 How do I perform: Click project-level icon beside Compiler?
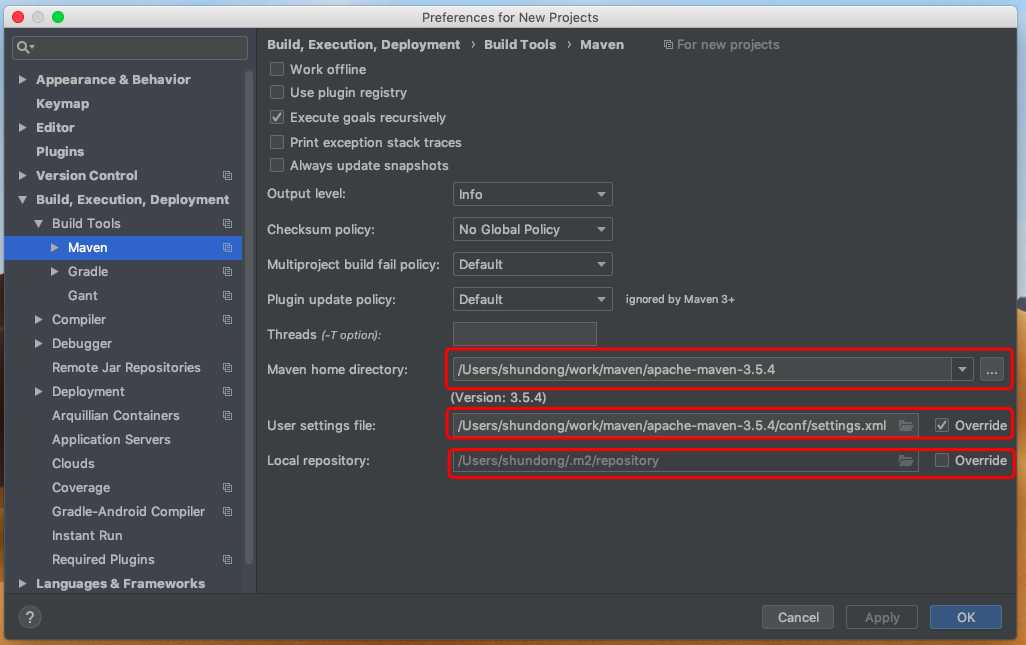227,319
